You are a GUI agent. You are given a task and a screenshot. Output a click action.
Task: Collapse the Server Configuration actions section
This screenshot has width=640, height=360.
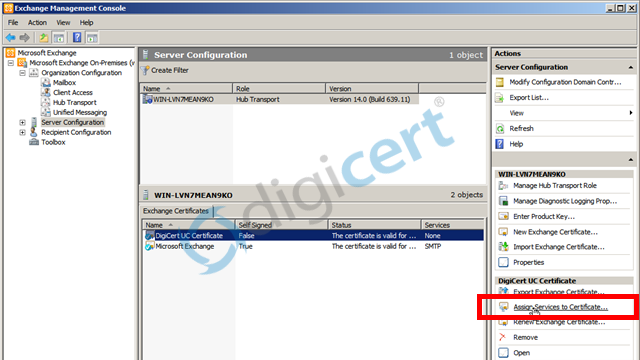click(x=631, y=67)
